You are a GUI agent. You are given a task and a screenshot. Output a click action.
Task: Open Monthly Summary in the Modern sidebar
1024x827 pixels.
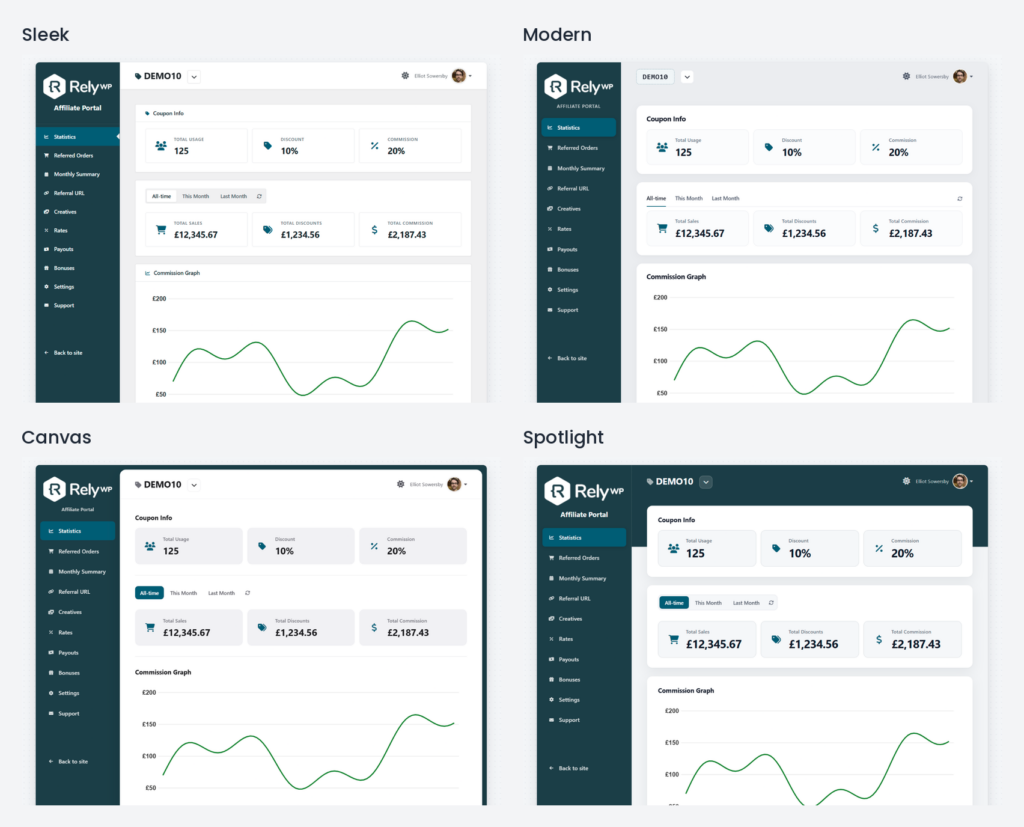tap(579, 169)
